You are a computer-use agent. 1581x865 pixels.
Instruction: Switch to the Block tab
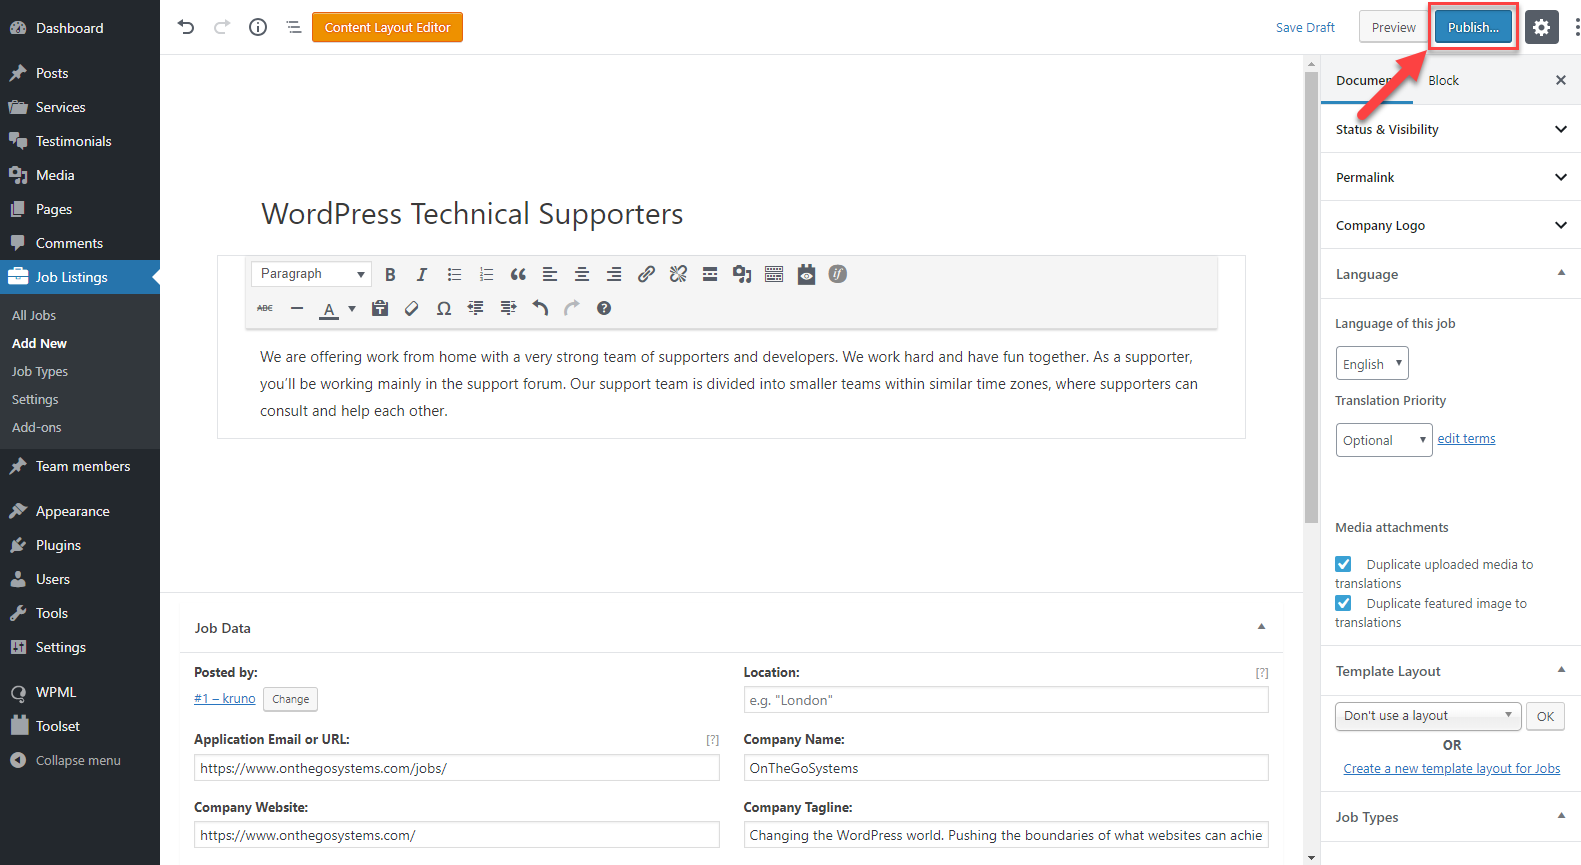tap(1443, 80)
